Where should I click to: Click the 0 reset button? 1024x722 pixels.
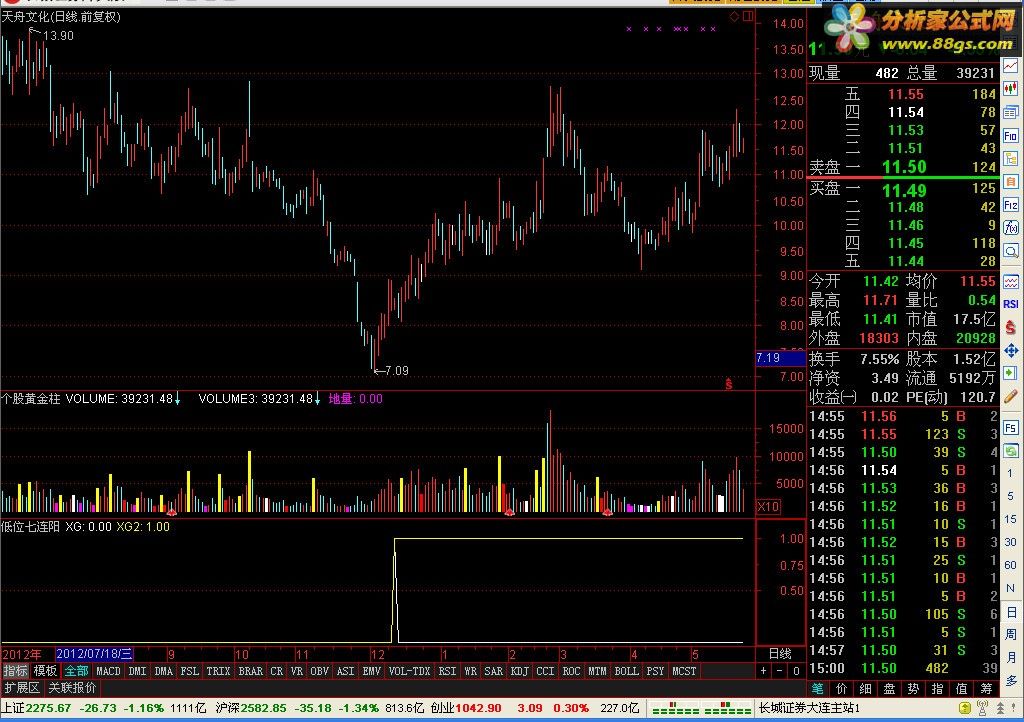tap(796, 670)
